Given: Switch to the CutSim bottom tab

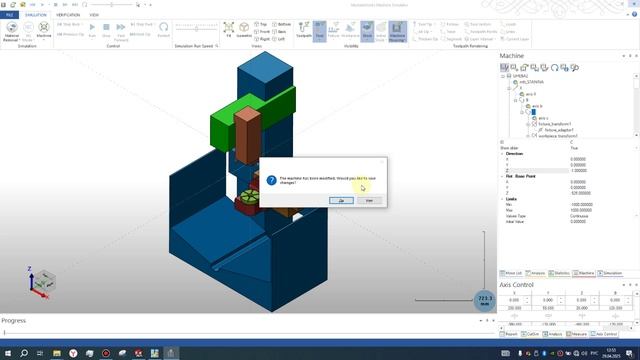Looking at the screenshot, I should pyautogui.click(x=530, y=334).
